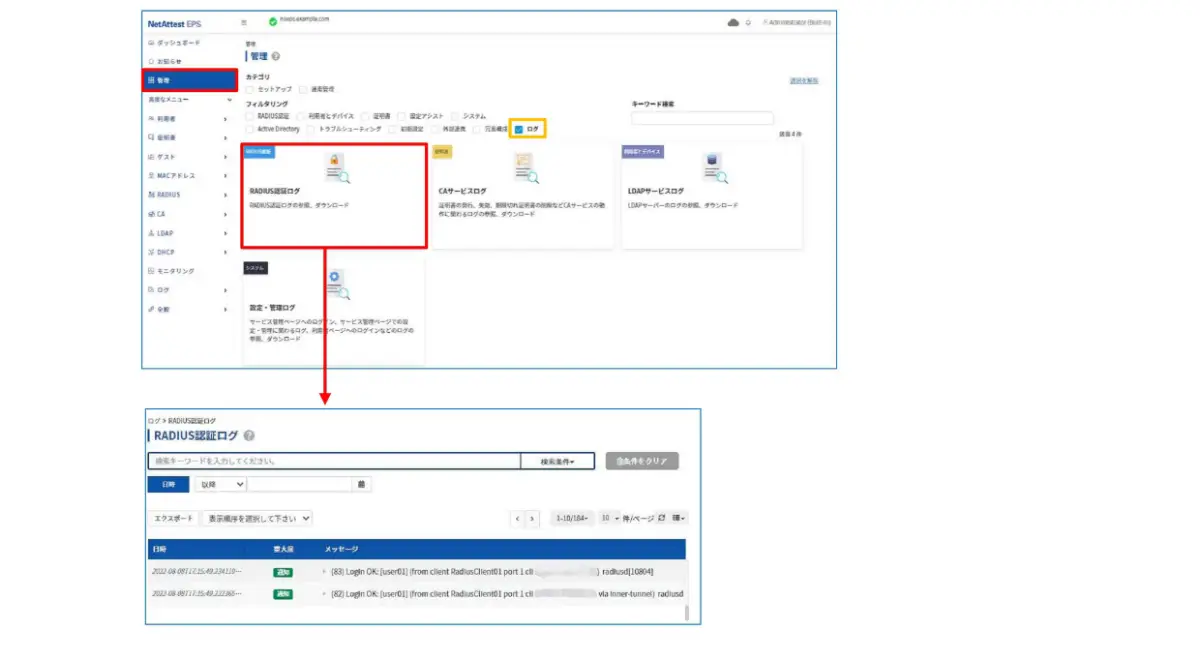
Task: Open the CAサービスログ card title
Action: click(462, 190)
